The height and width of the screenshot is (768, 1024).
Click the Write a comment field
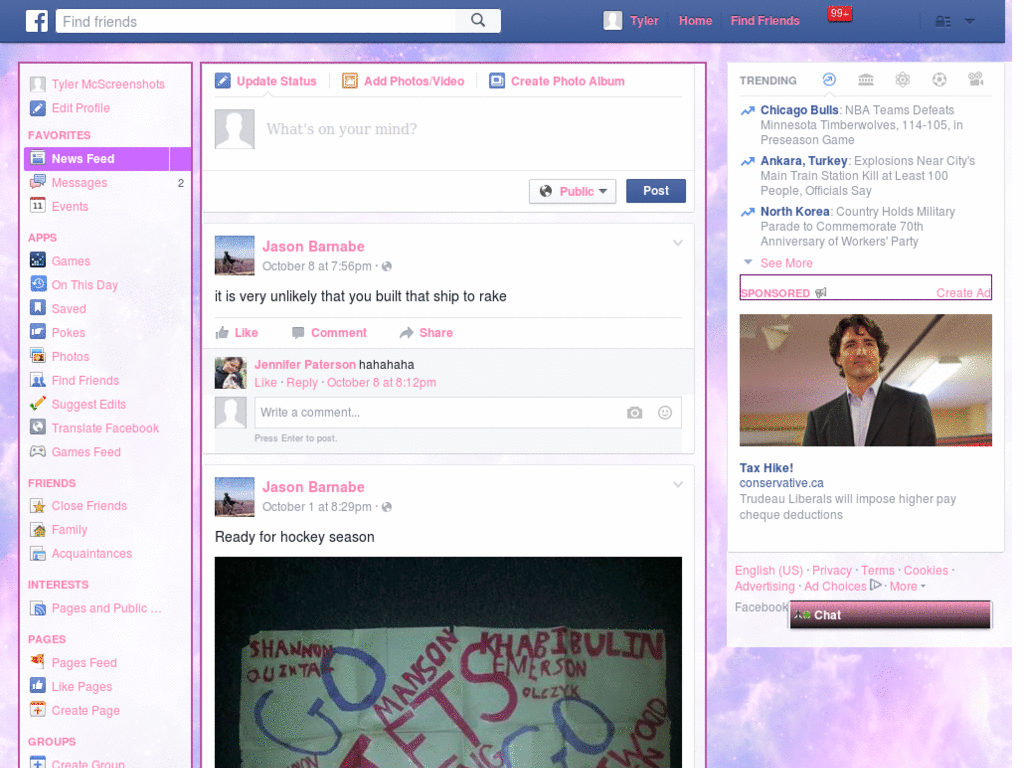[438, 413]
